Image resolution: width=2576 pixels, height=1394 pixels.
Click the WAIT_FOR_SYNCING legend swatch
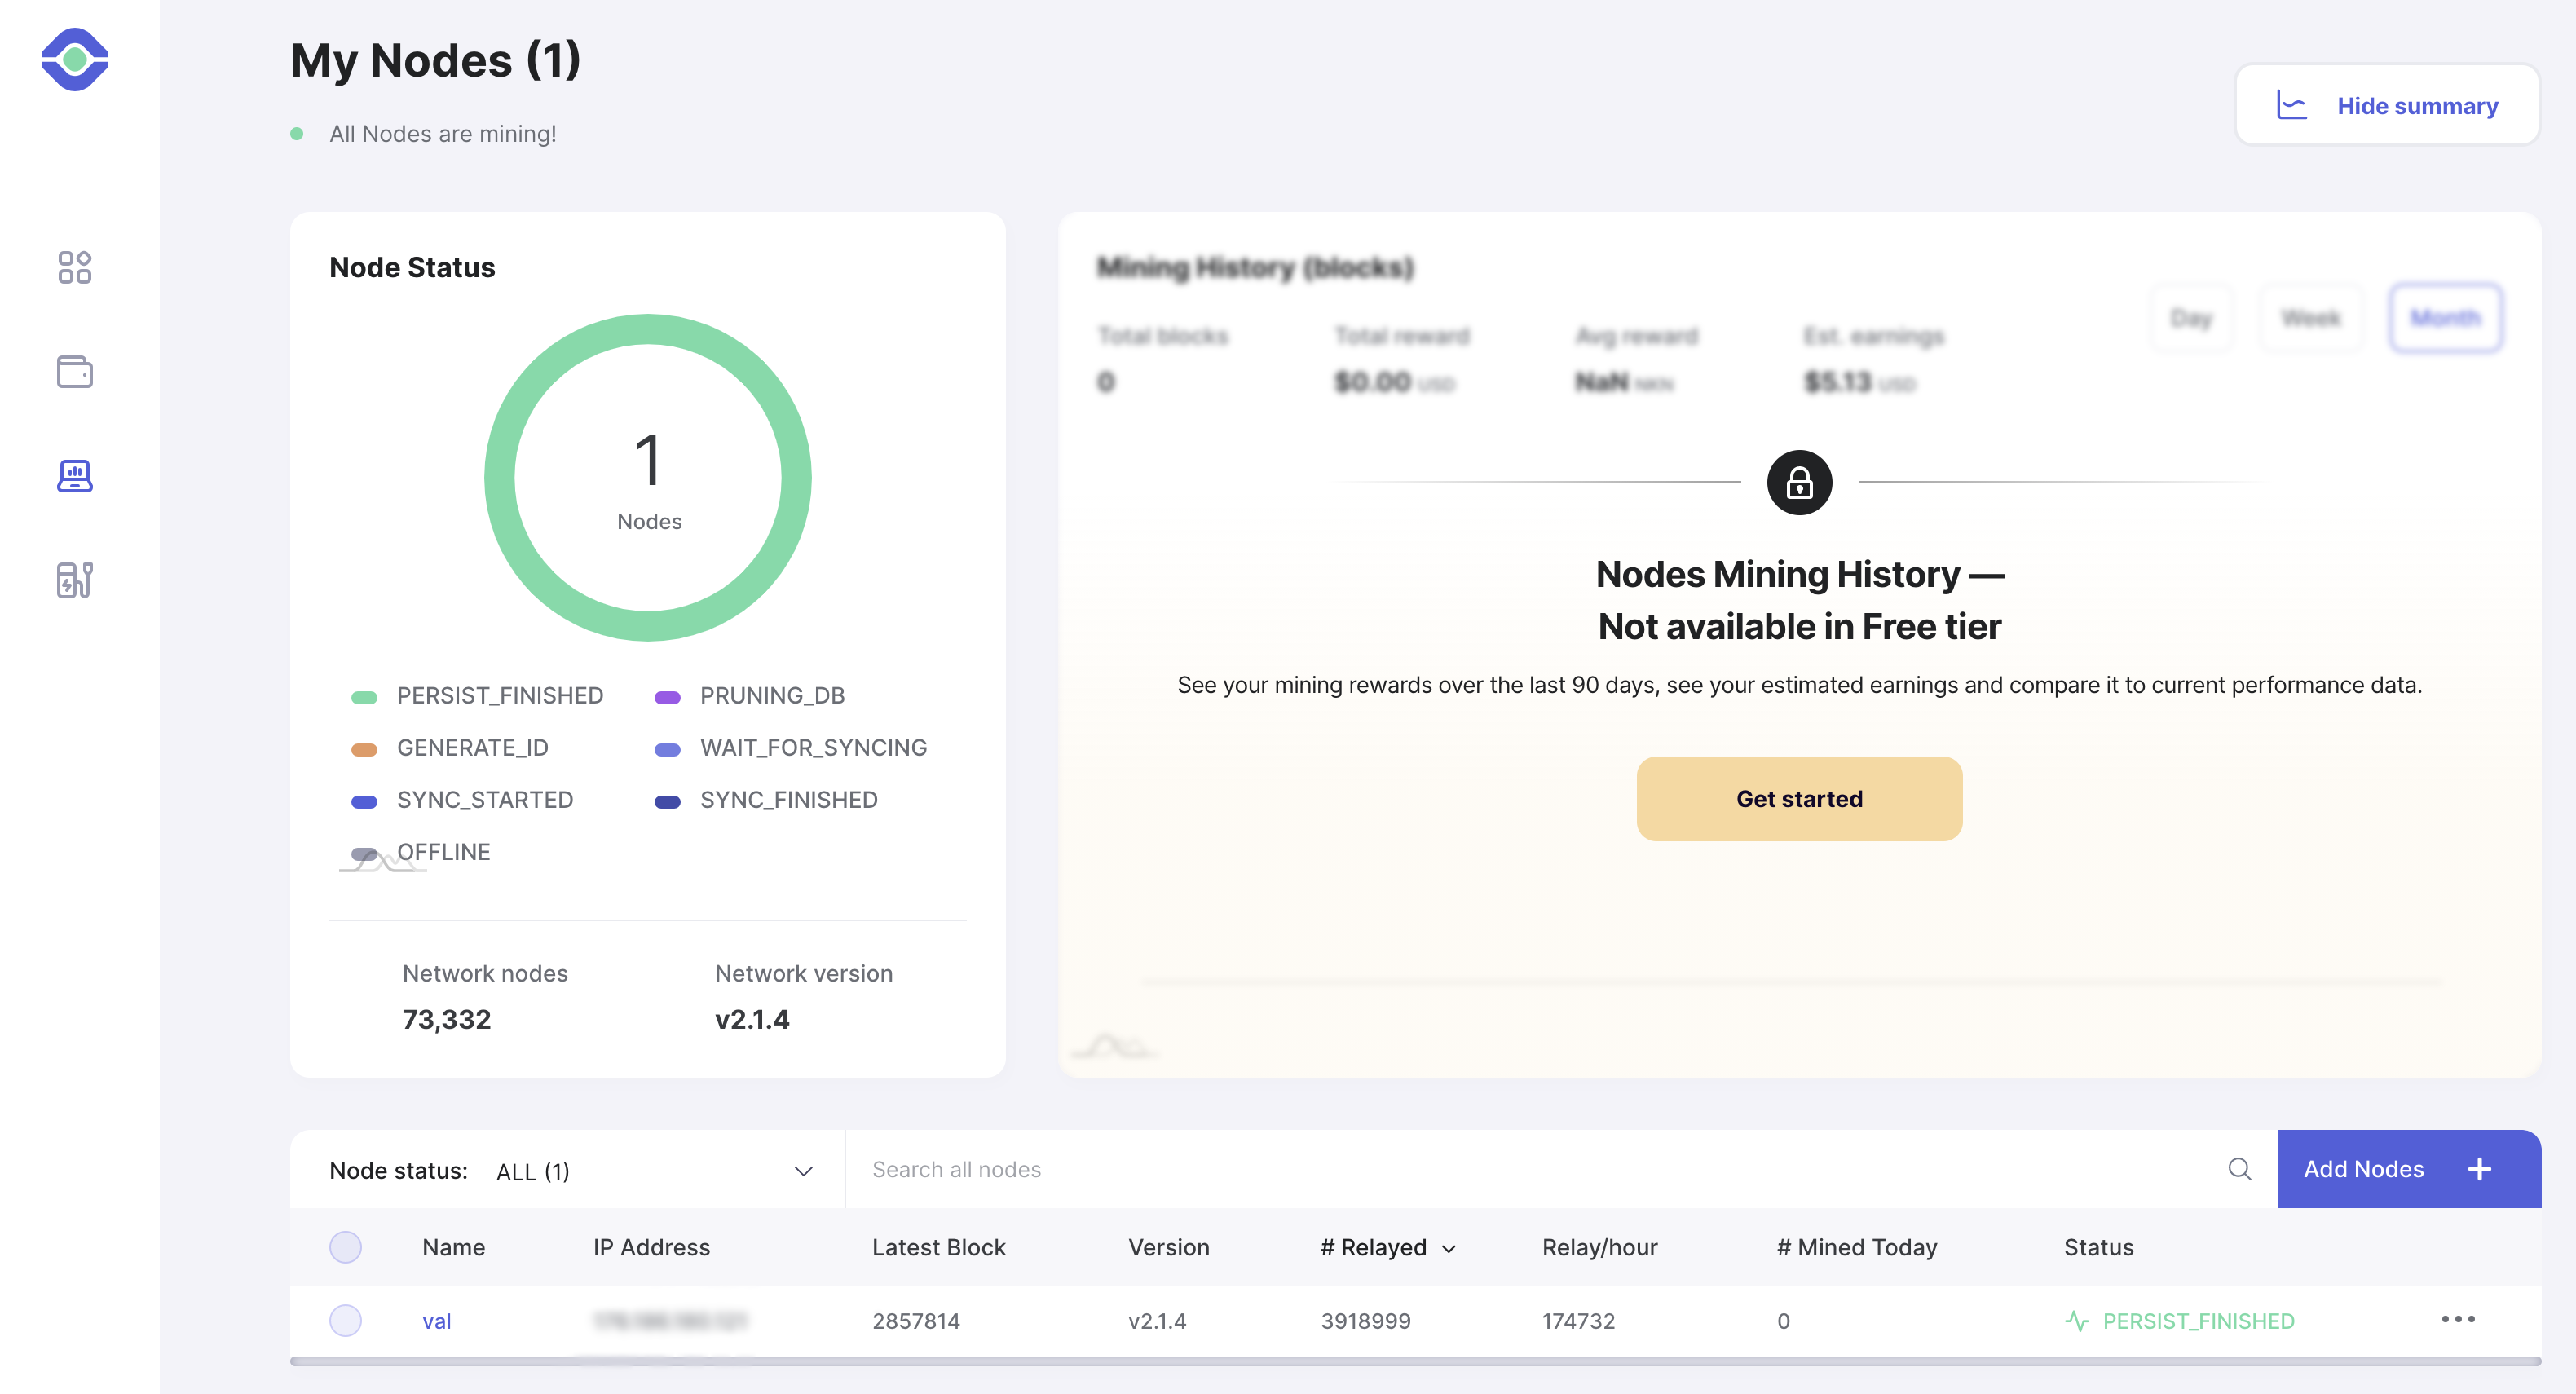(x=667, y=749)
